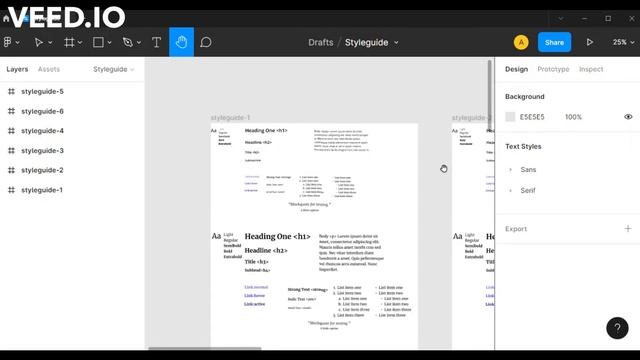
Task: Open the help question mark button
Action: (x=617, y=328)
